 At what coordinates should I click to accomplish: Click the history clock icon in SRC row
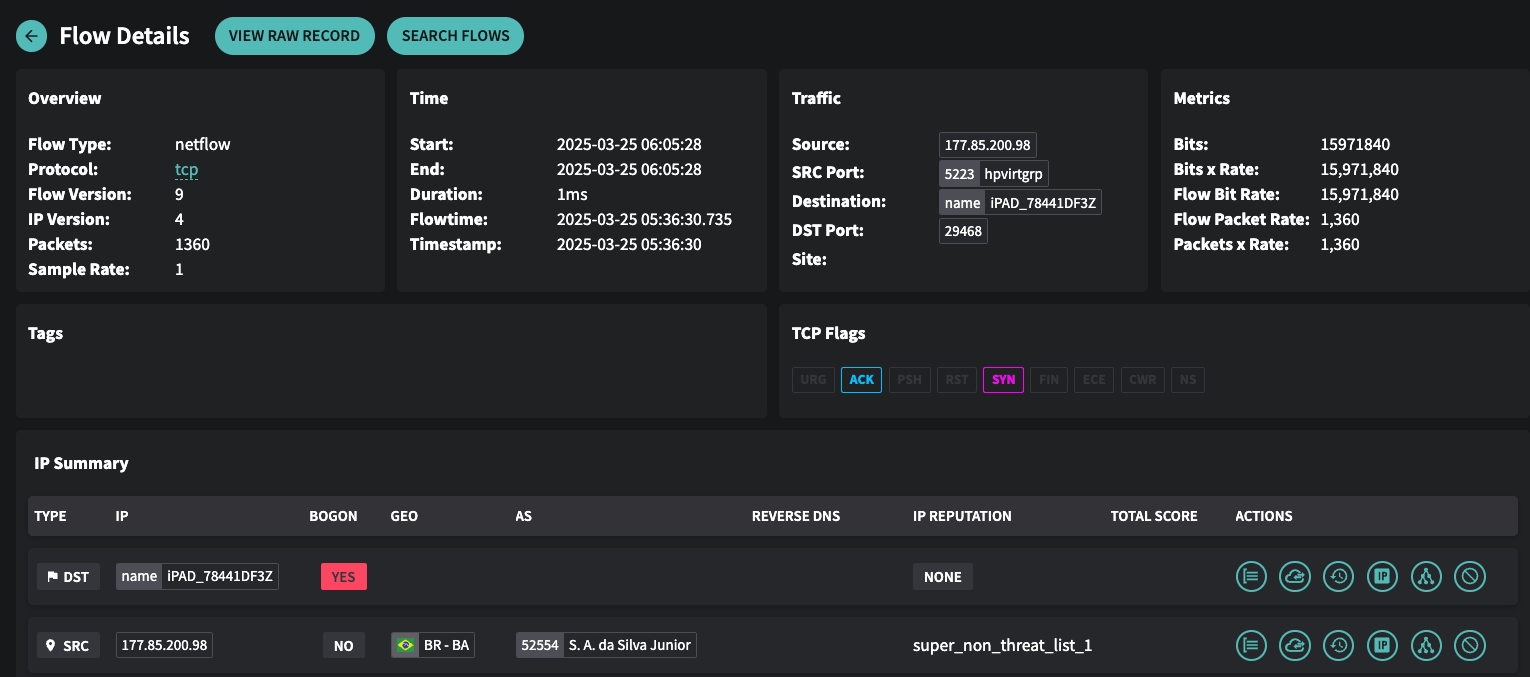tap(1339, 645)
